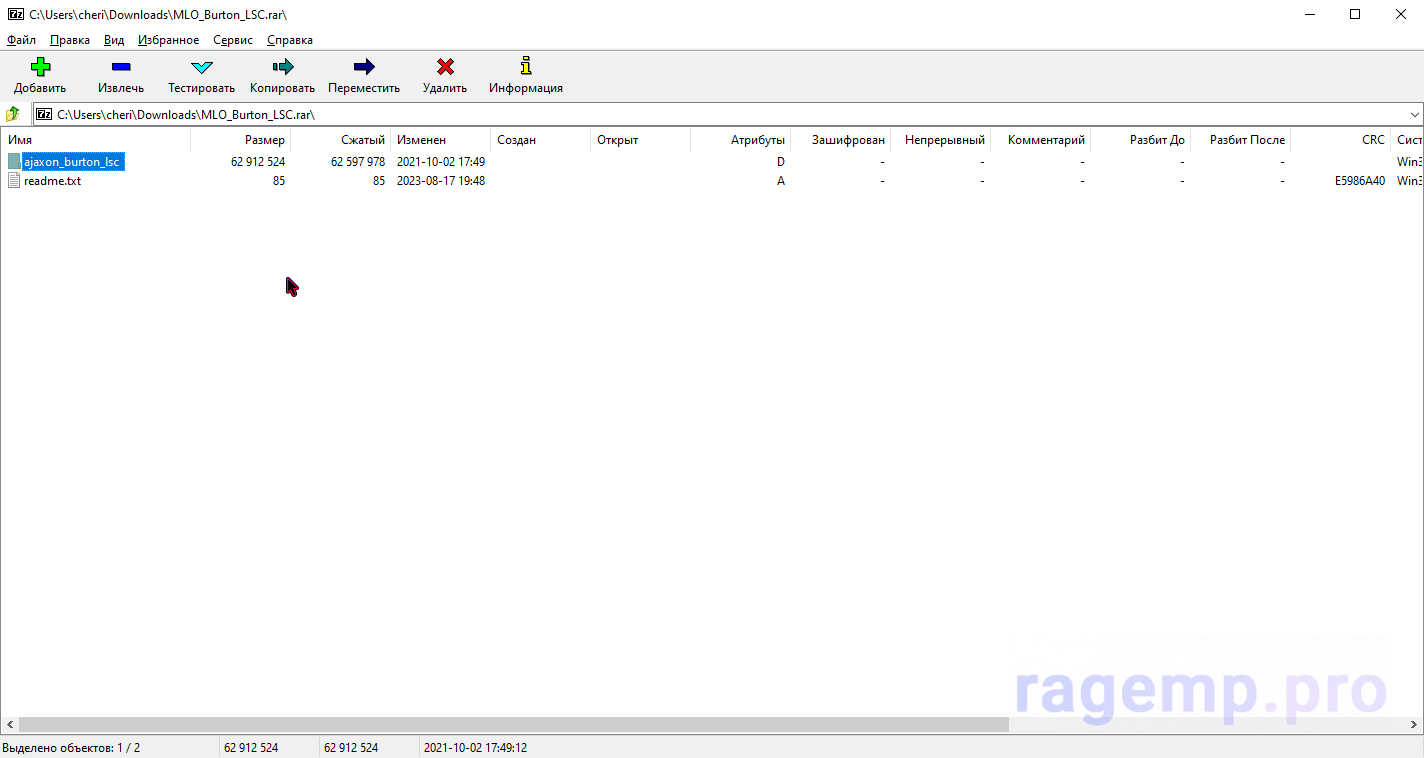Click the horizontal scrollbar track
Viewport: 1424px width, 758px height.
tap(1200, 724)
